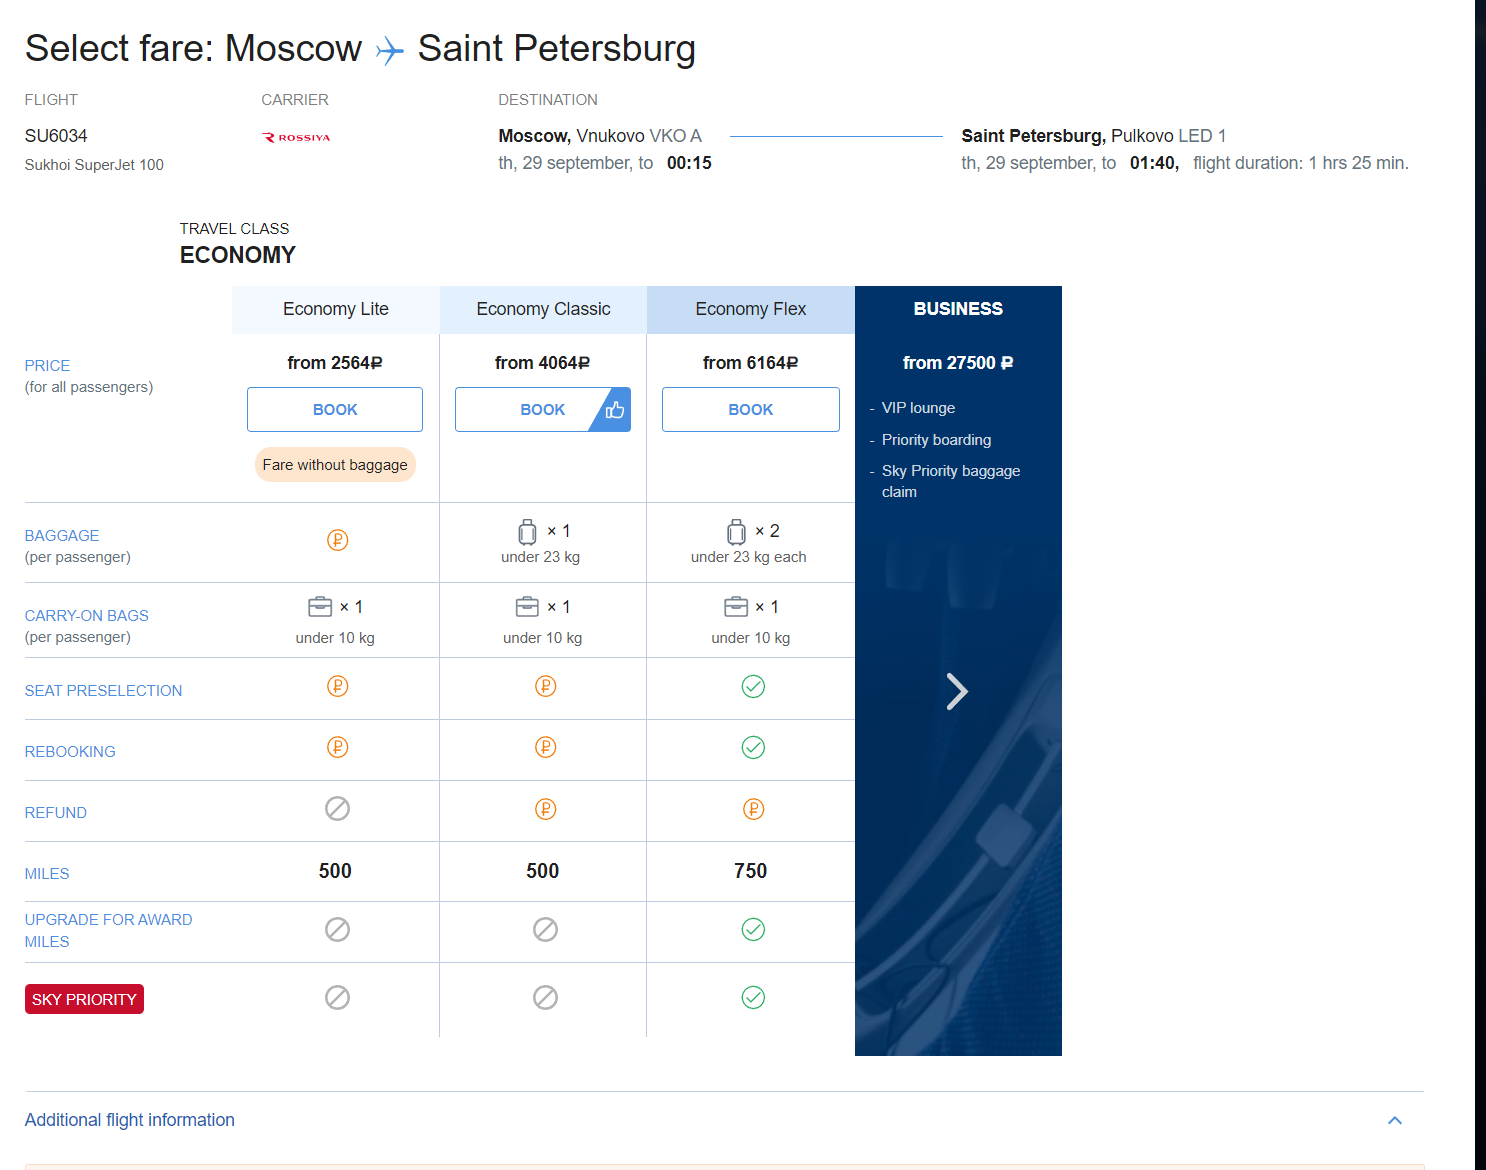Collapse Additional flight information chevron
The height and width of the screenshot is (1170, 1486).
1394,1120
